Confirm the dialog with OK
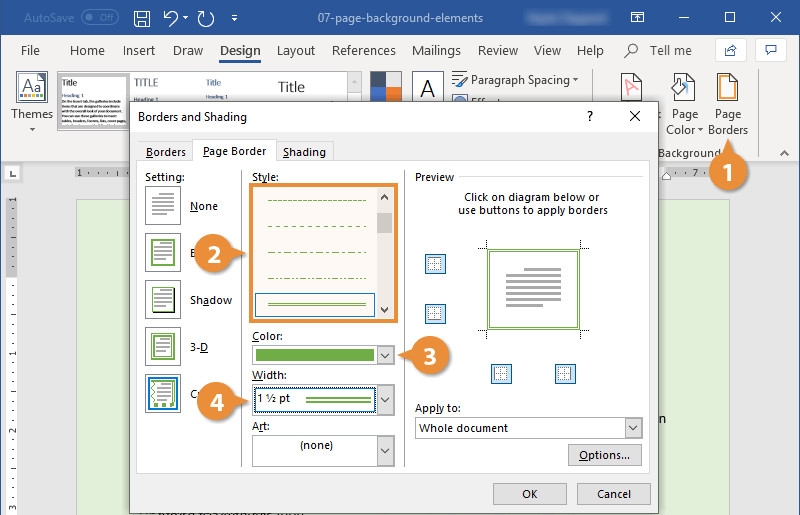 tap(530, 494)
